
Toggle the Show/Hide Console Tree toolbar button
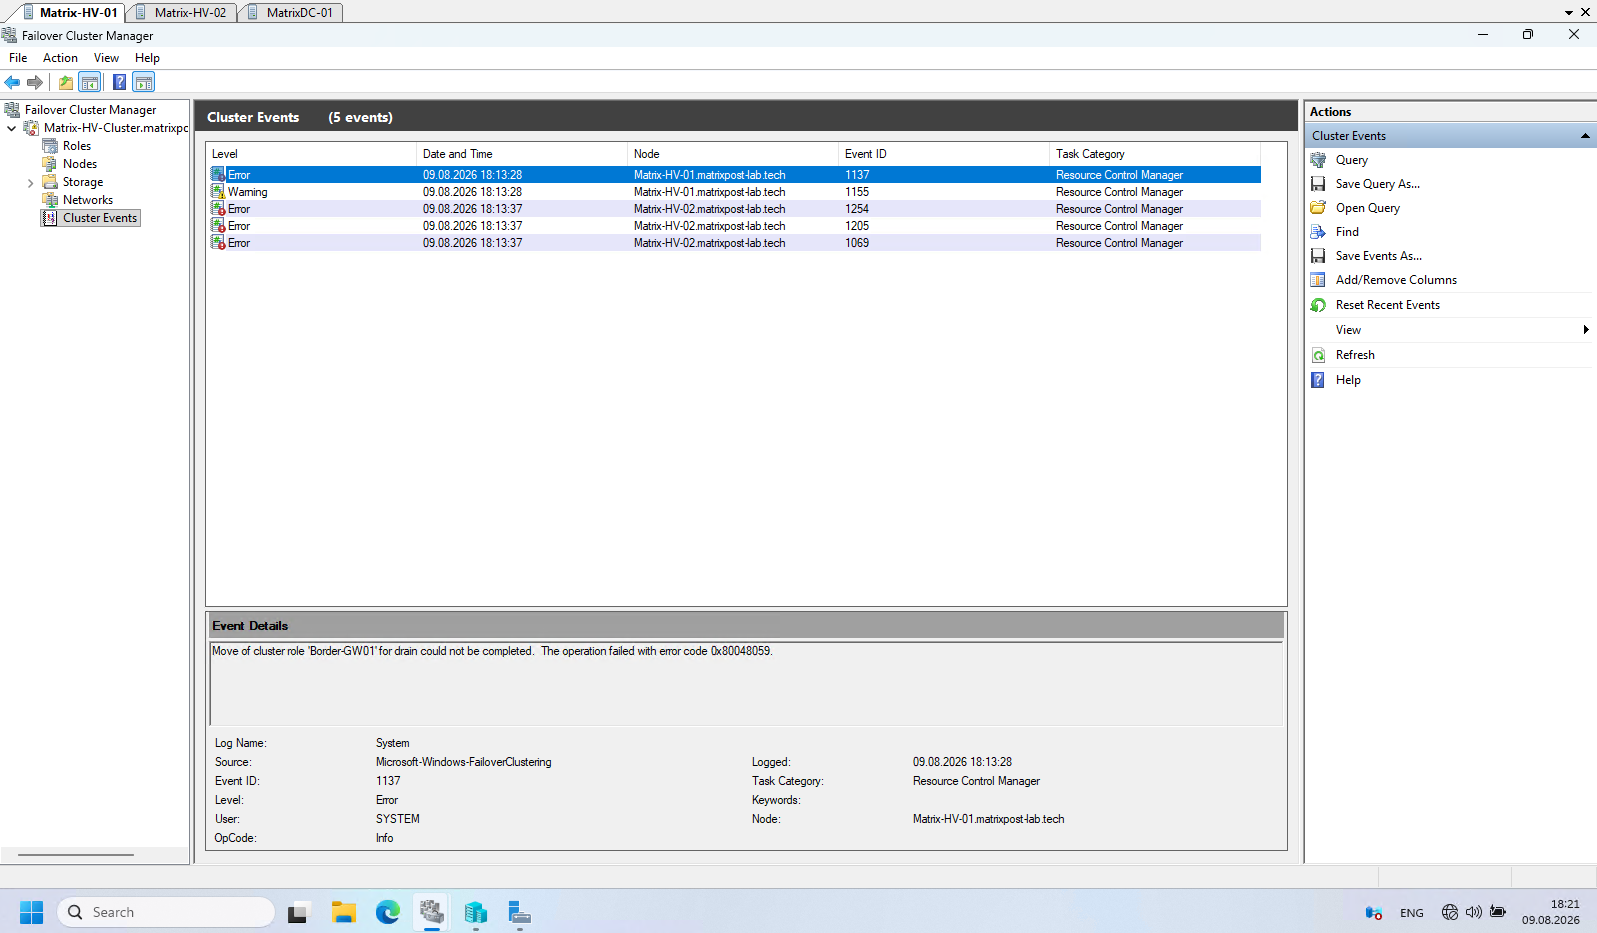(x=90, y=82)
